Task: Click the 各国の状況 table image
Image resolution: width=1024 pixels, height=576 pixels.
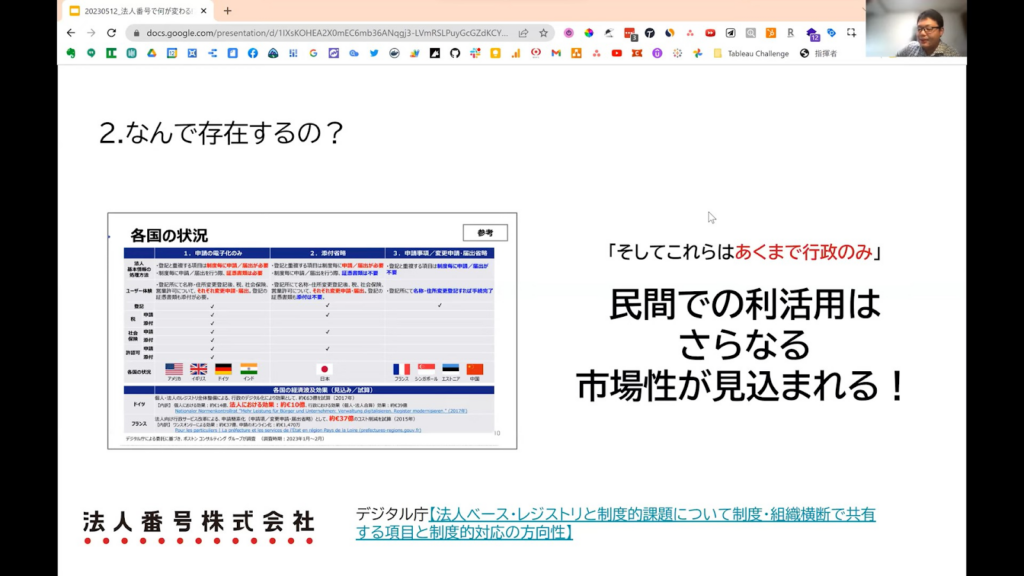Action: [312, 330]
